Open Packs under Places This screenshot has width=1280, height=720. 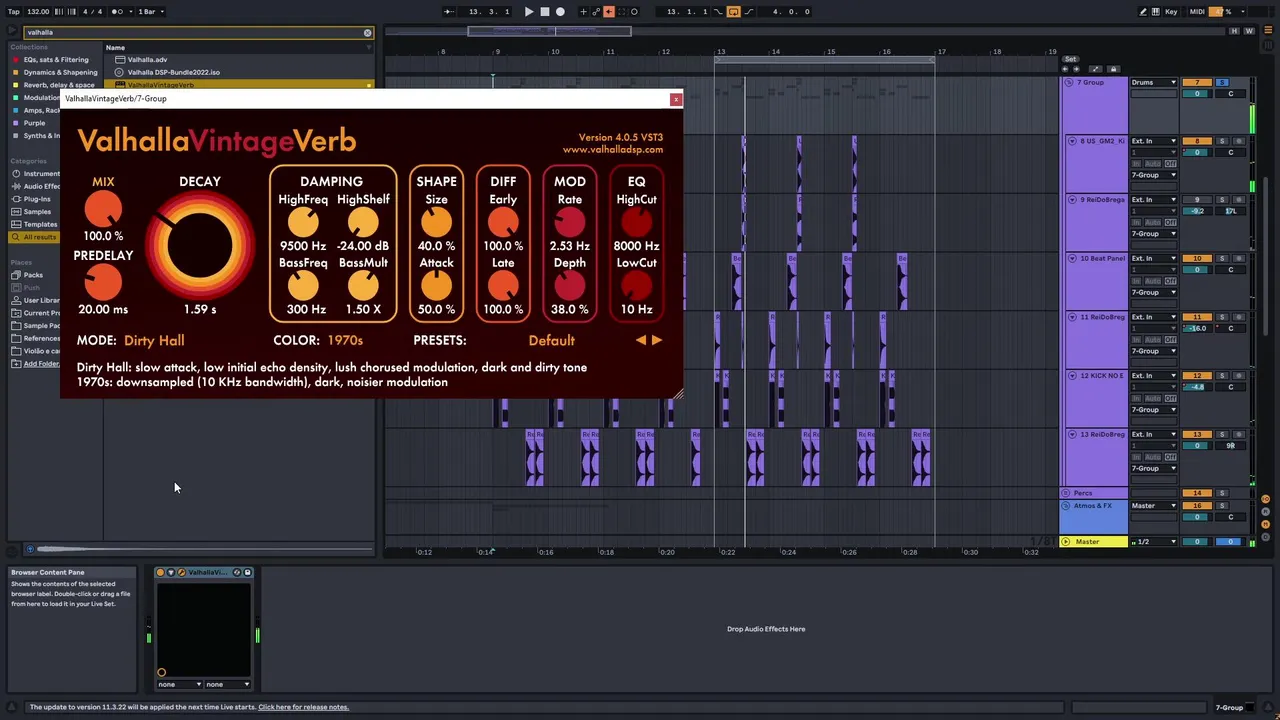pos(33,275)
